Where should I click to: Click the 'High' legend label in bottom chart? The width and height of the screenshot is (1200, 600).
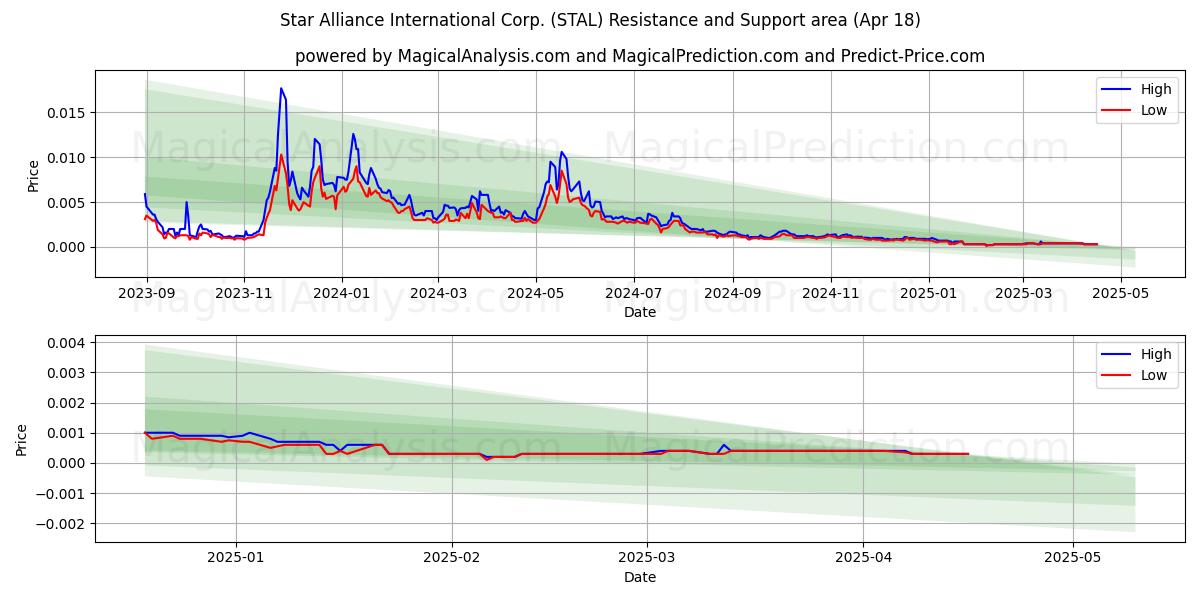tap(1156, 354)
